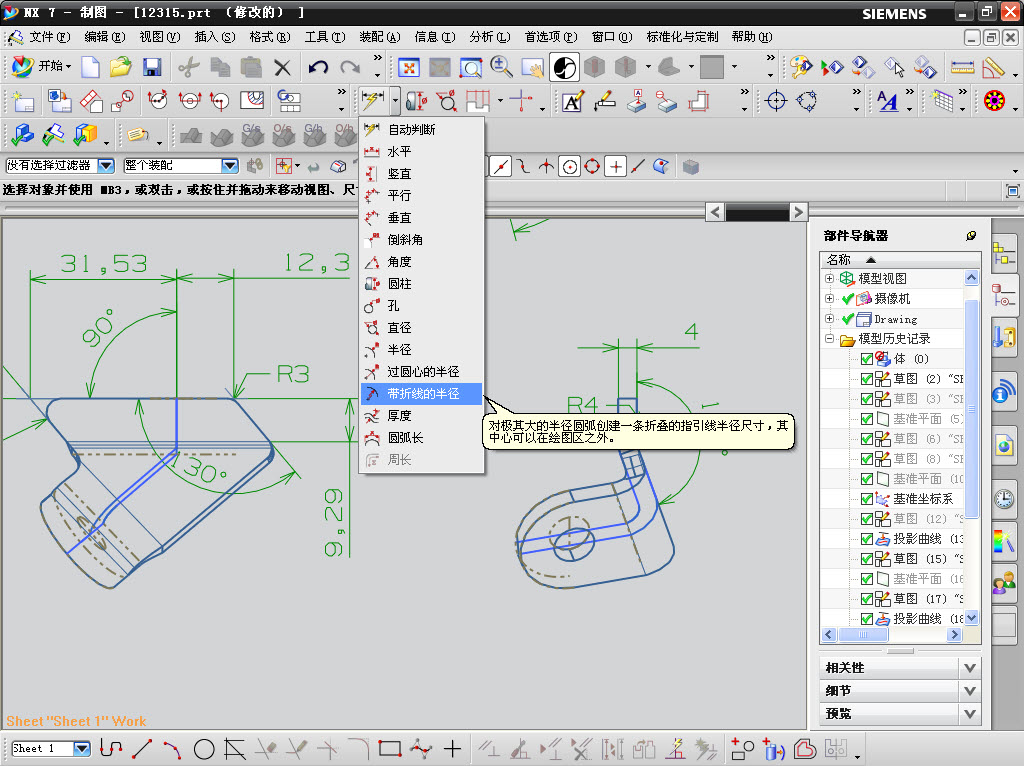This screenshot has height=766, width=1024.
Task: Click the 名称 column header in navigator
Action: pos(838,259)
